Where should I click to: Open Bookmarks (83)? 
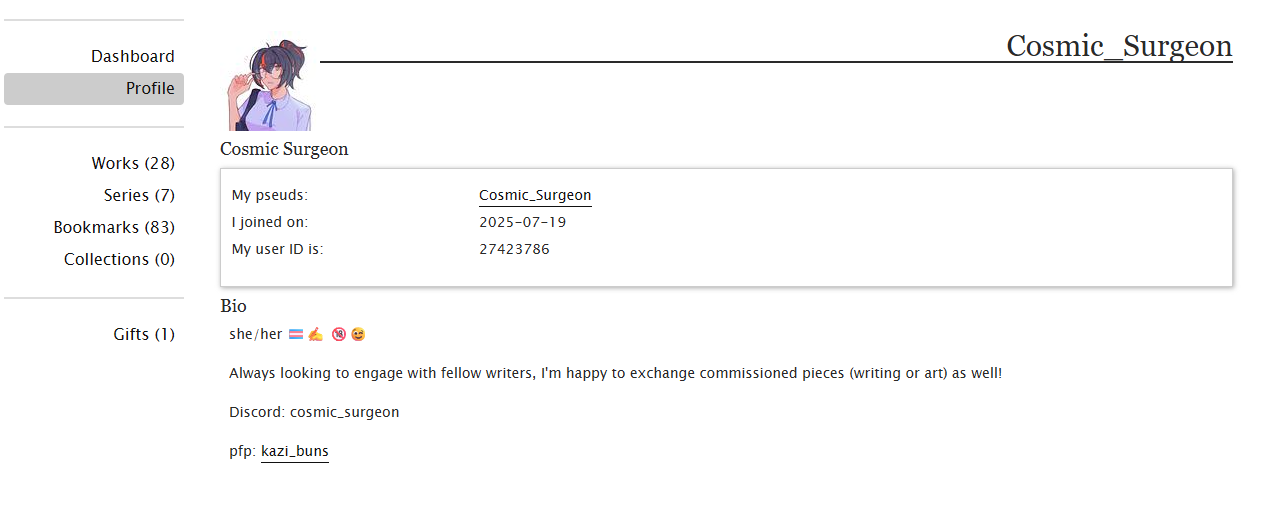pos(114,227)
